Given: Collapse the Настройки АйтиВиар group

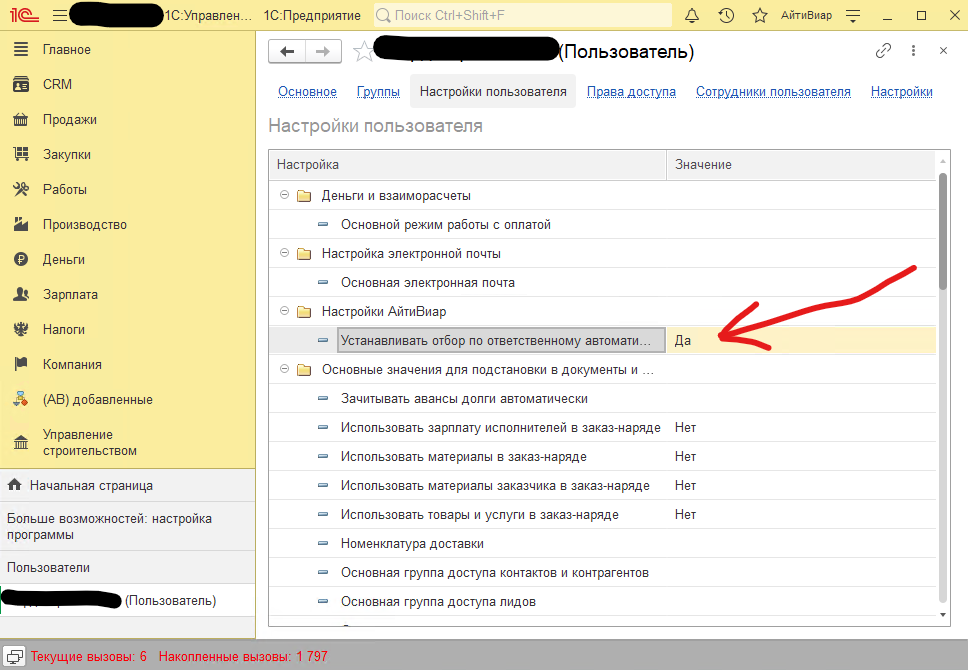Looking at the screenshot, I should point(284,311).
